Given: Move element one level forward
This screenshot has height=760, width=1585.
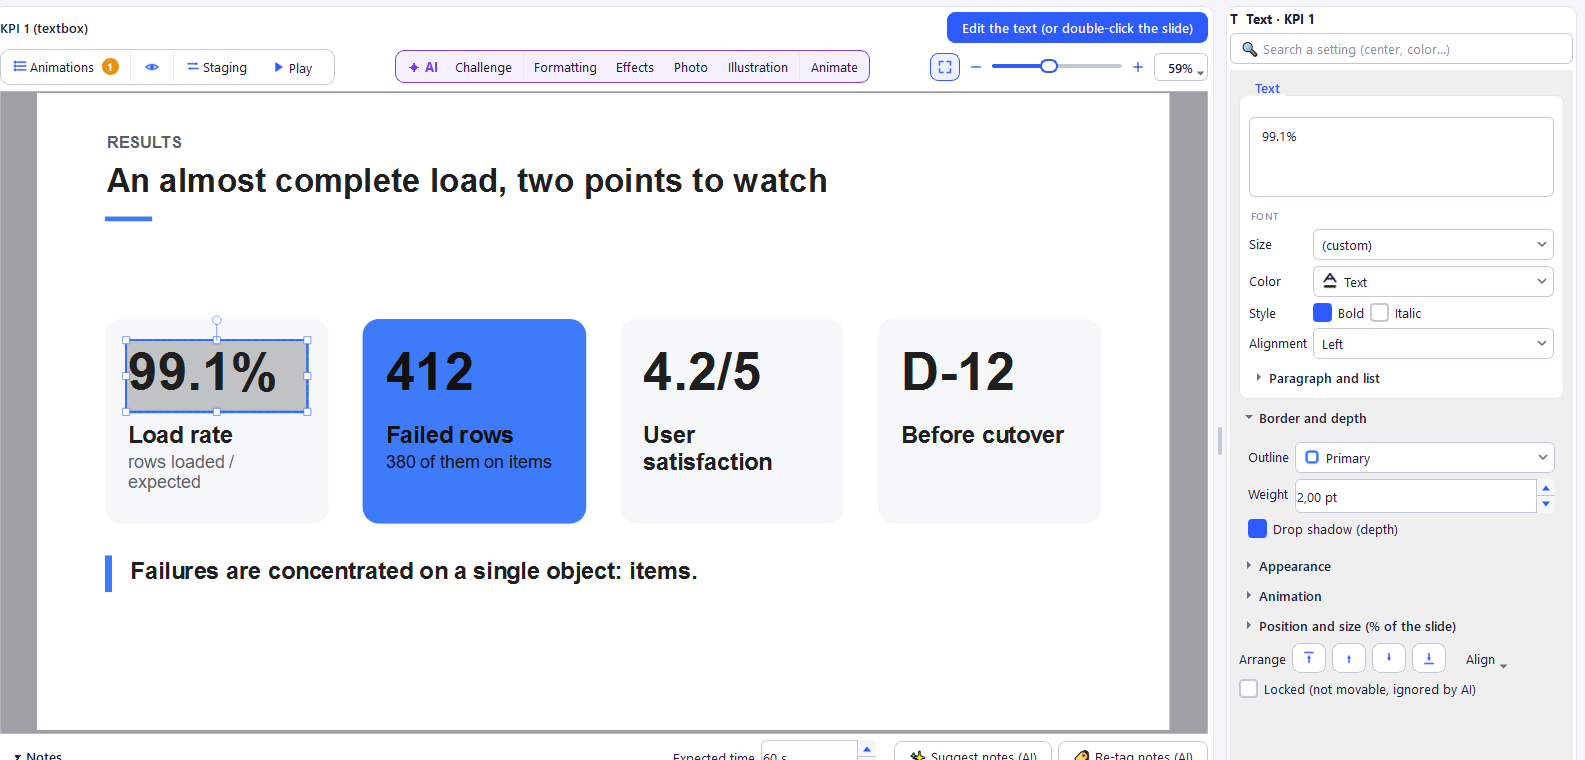Looking at the screenshot, I should (1349, 658).
